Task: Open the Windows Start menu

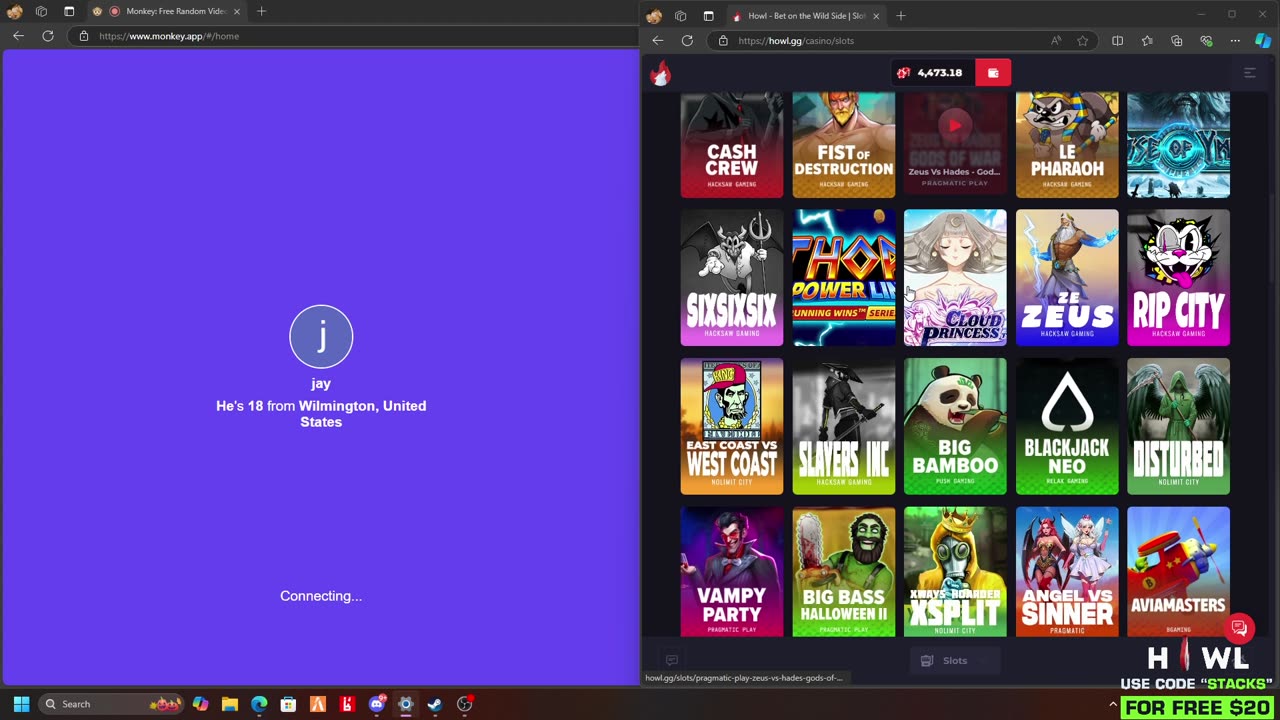Action: [x=21, y=704]
